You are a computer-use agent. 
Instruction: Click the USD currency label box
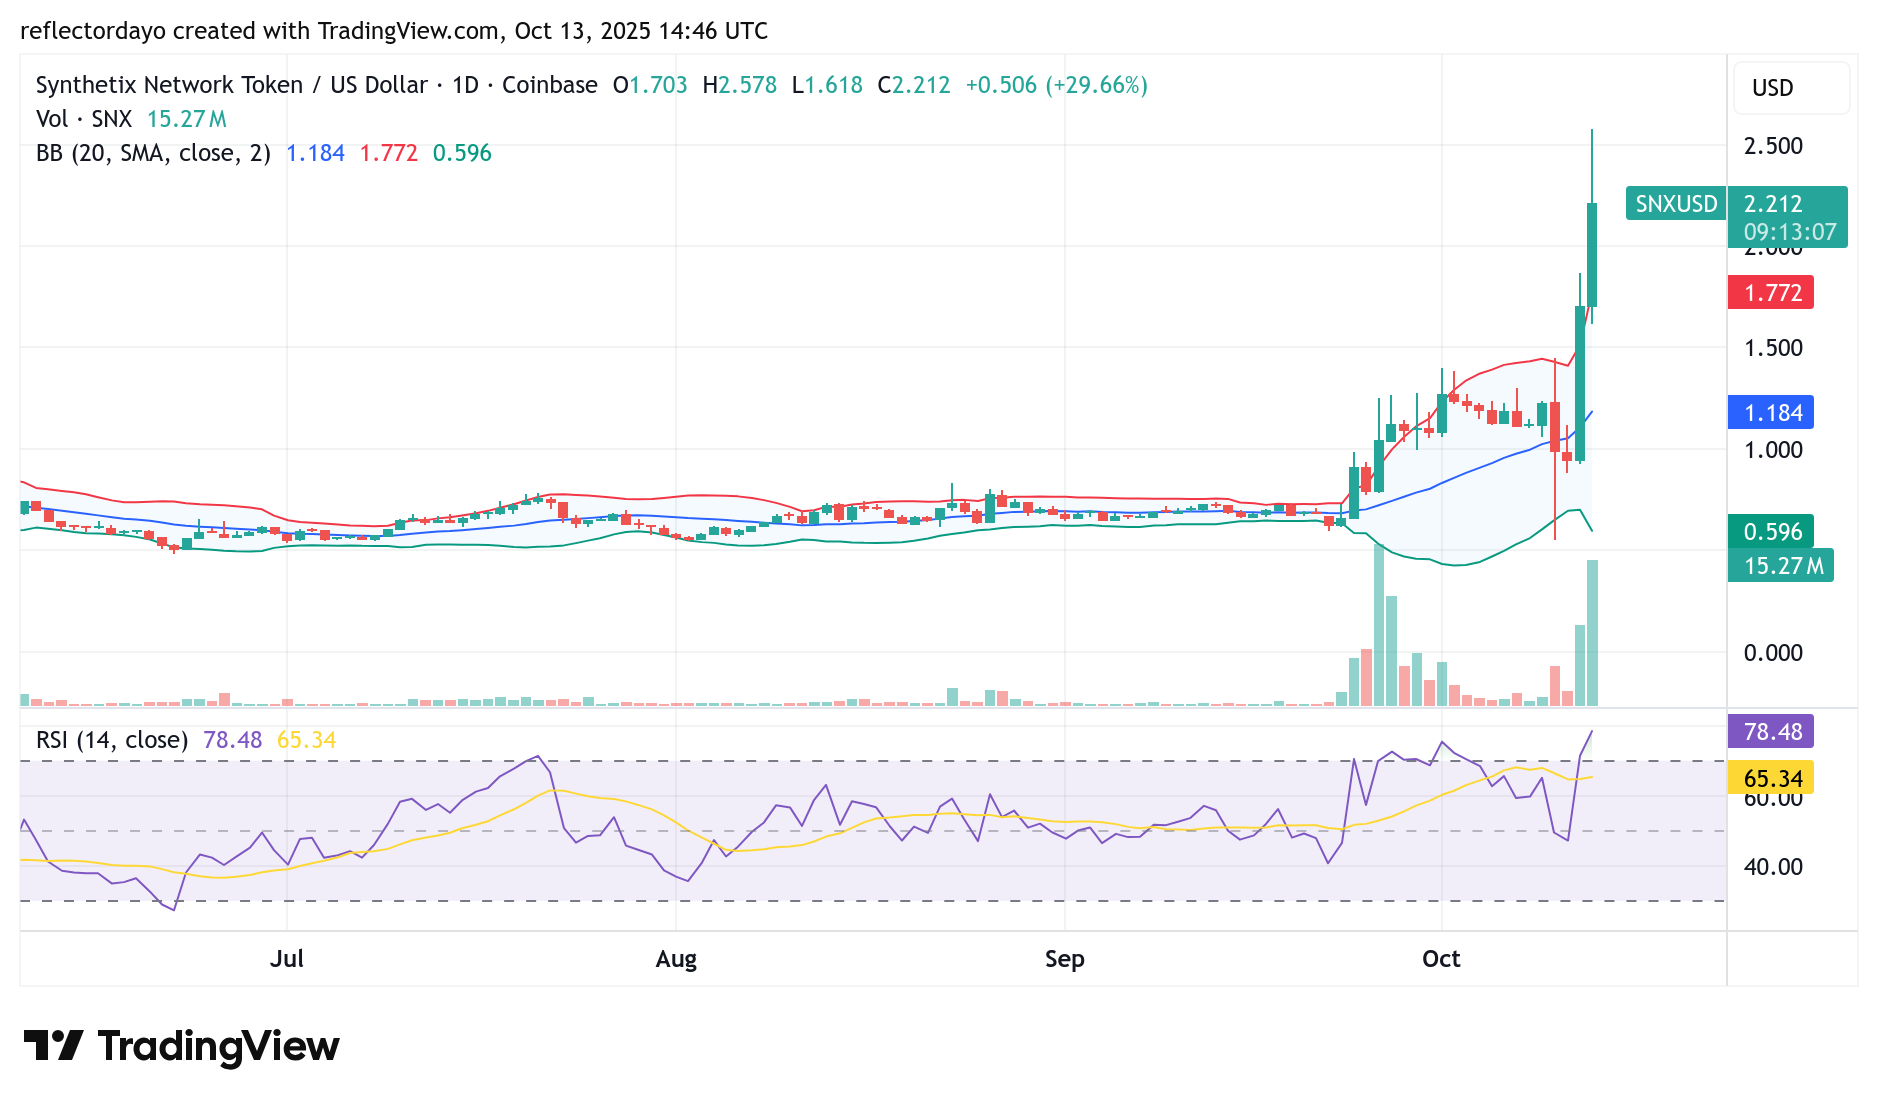pos(1792,88)
